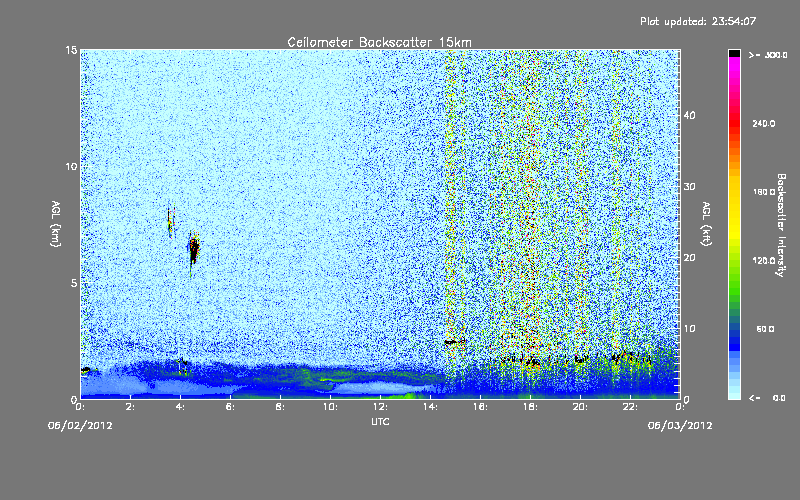The height and width of the screenshot is (500, 800).
Task: Click the left 'AGL (km)' axis label
Action: pyautogui.click(x=56, y=223)
